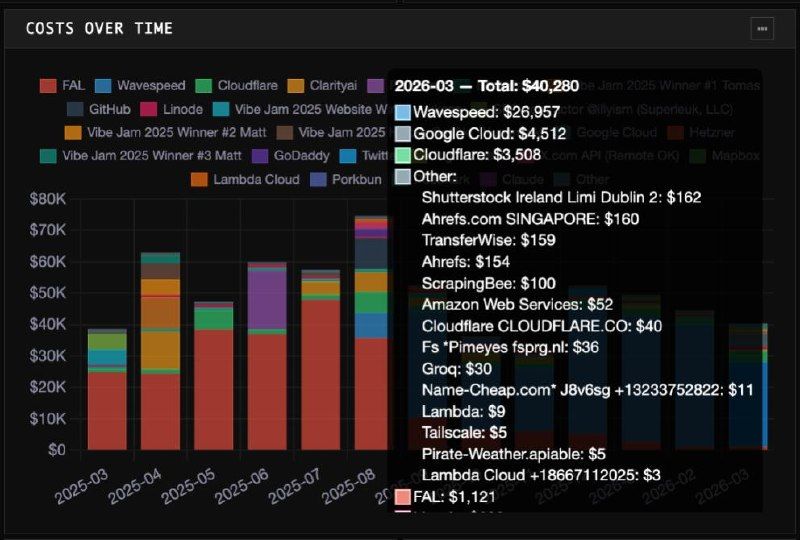Click 'Ahrefs.com SINGAPORE: $160' entry
800x540 pixels.
(530, 219)
